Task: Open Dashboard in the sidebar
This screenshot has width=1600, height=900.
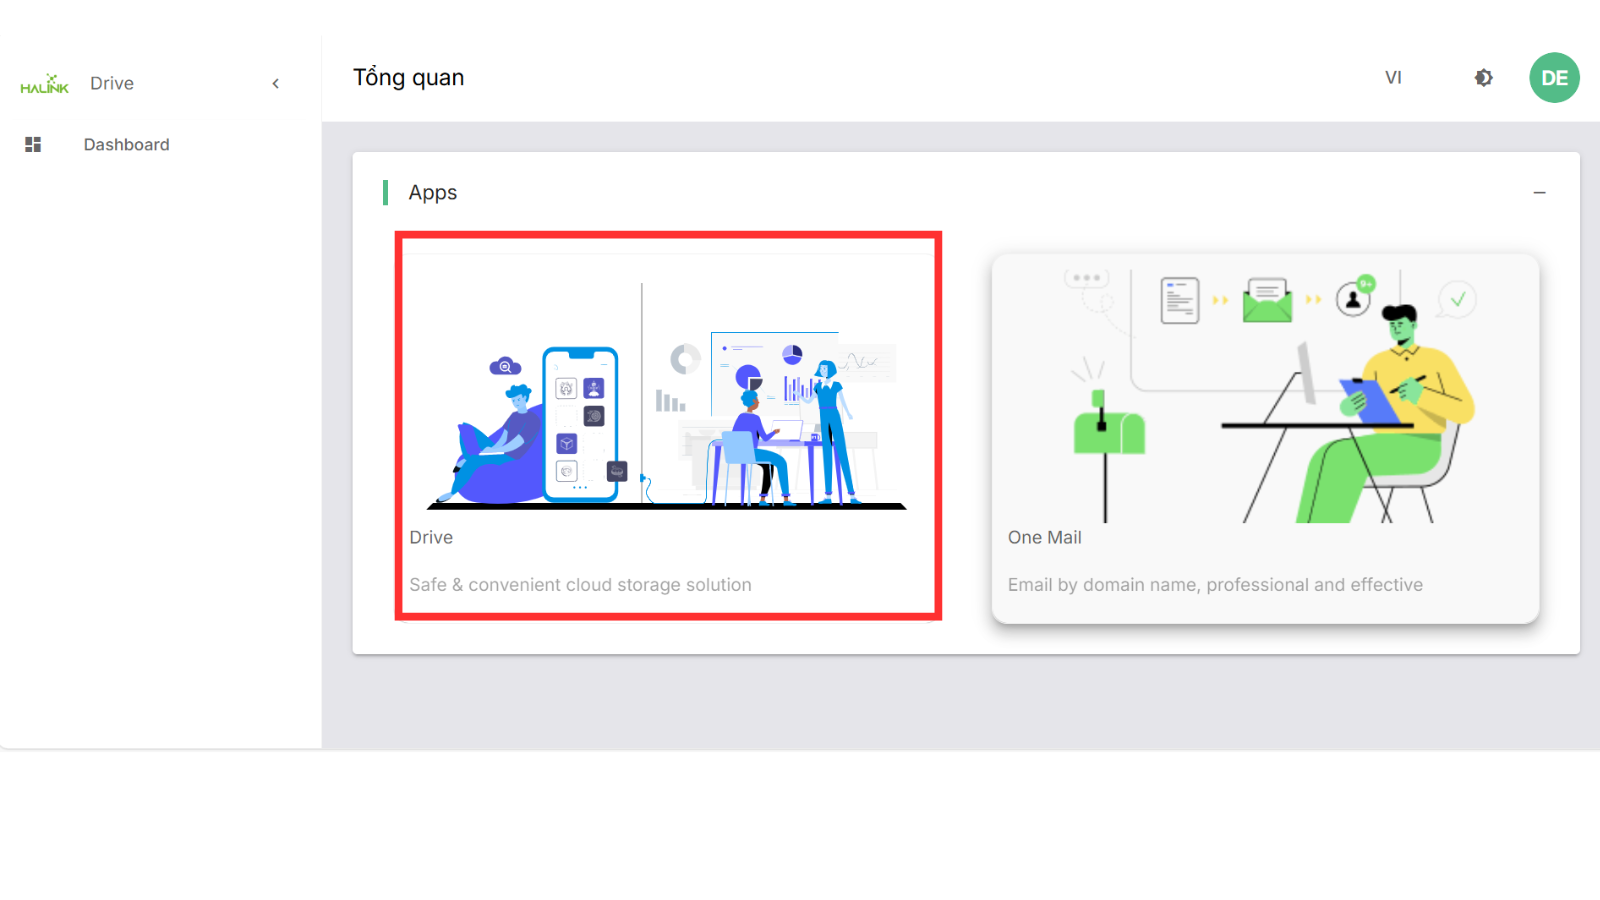Action: (x=126, y=145)
